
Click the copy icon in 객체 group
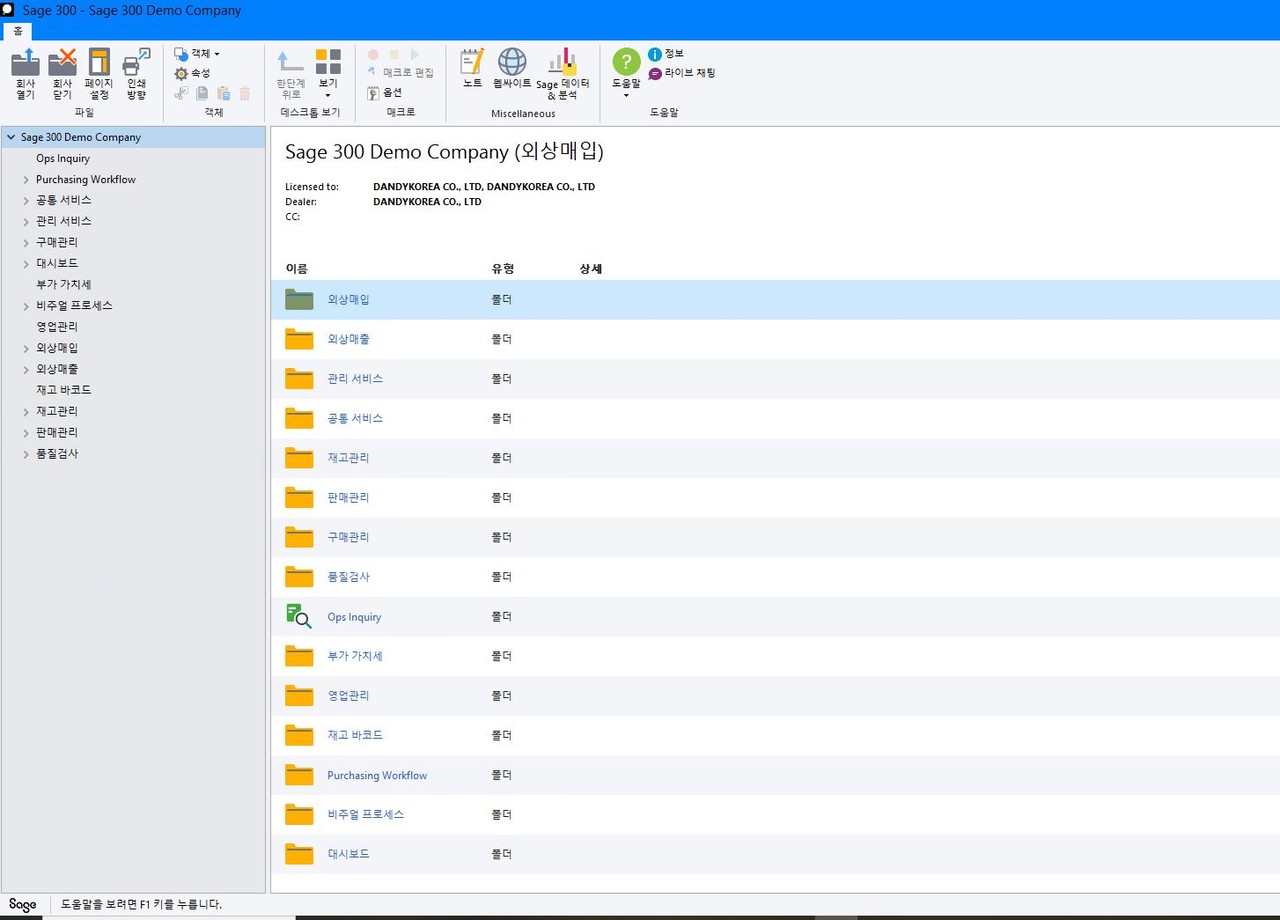(202, 94)
